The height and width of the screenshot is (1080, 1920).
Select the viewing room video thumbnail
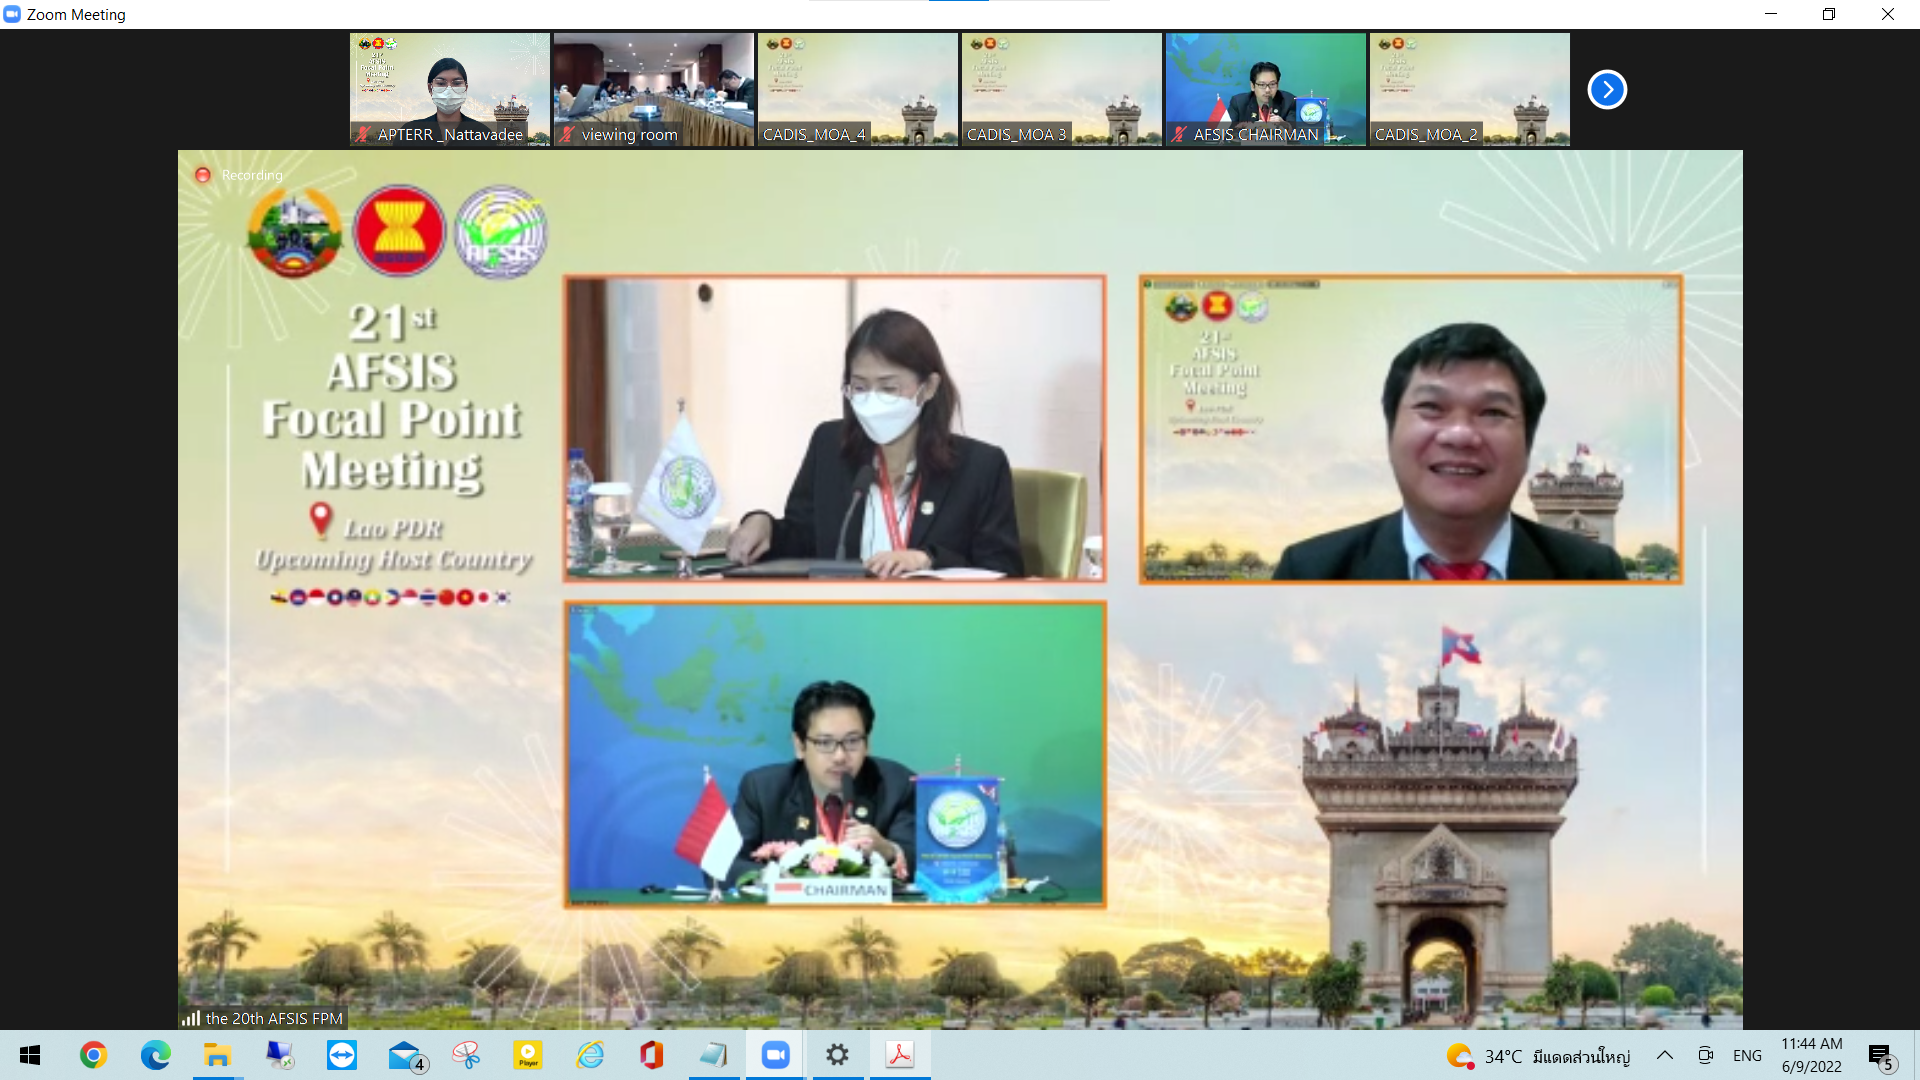[653, 90]
